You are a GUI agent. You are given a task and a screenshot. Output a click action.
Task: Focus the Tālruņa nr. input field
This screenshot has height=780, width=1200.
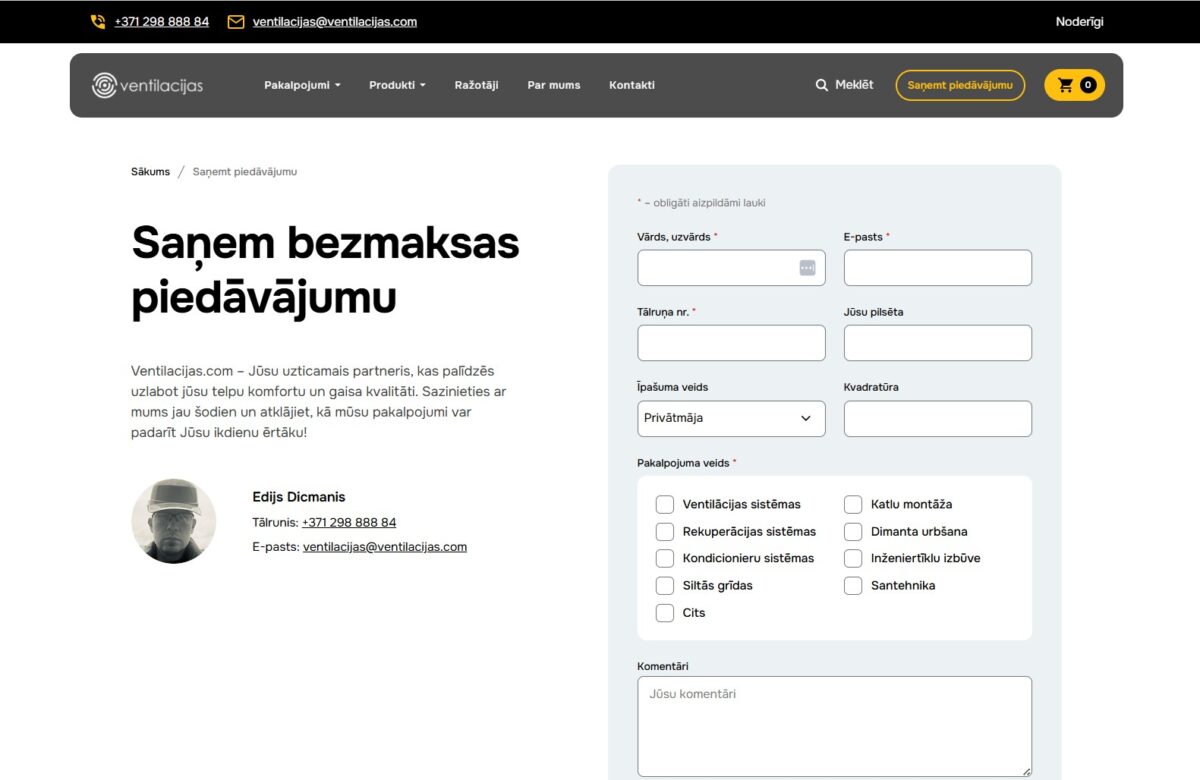pyautogui.click(x=731, y=343)
